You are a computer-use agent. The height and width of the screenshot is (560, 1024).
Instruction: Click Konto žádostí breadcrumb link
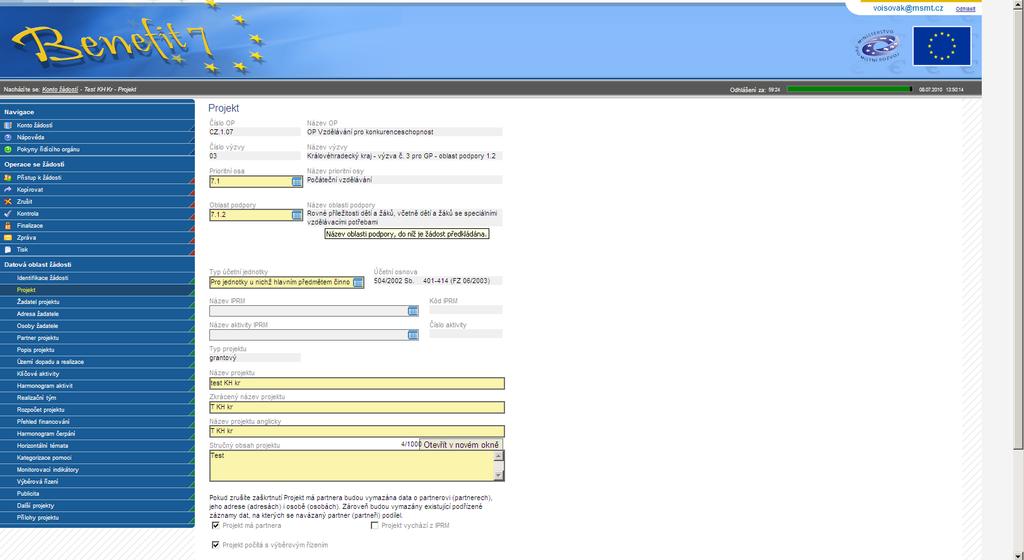60,89
